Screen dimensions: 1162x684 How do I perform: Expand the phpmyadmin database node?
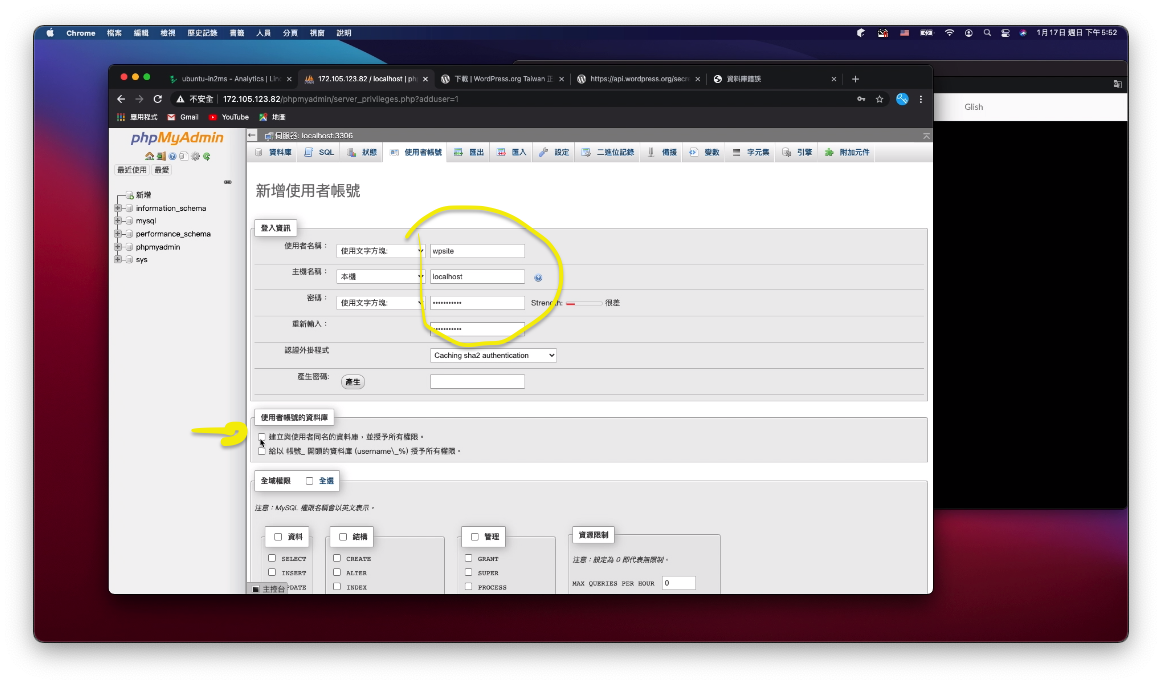[x=118, y=247]
